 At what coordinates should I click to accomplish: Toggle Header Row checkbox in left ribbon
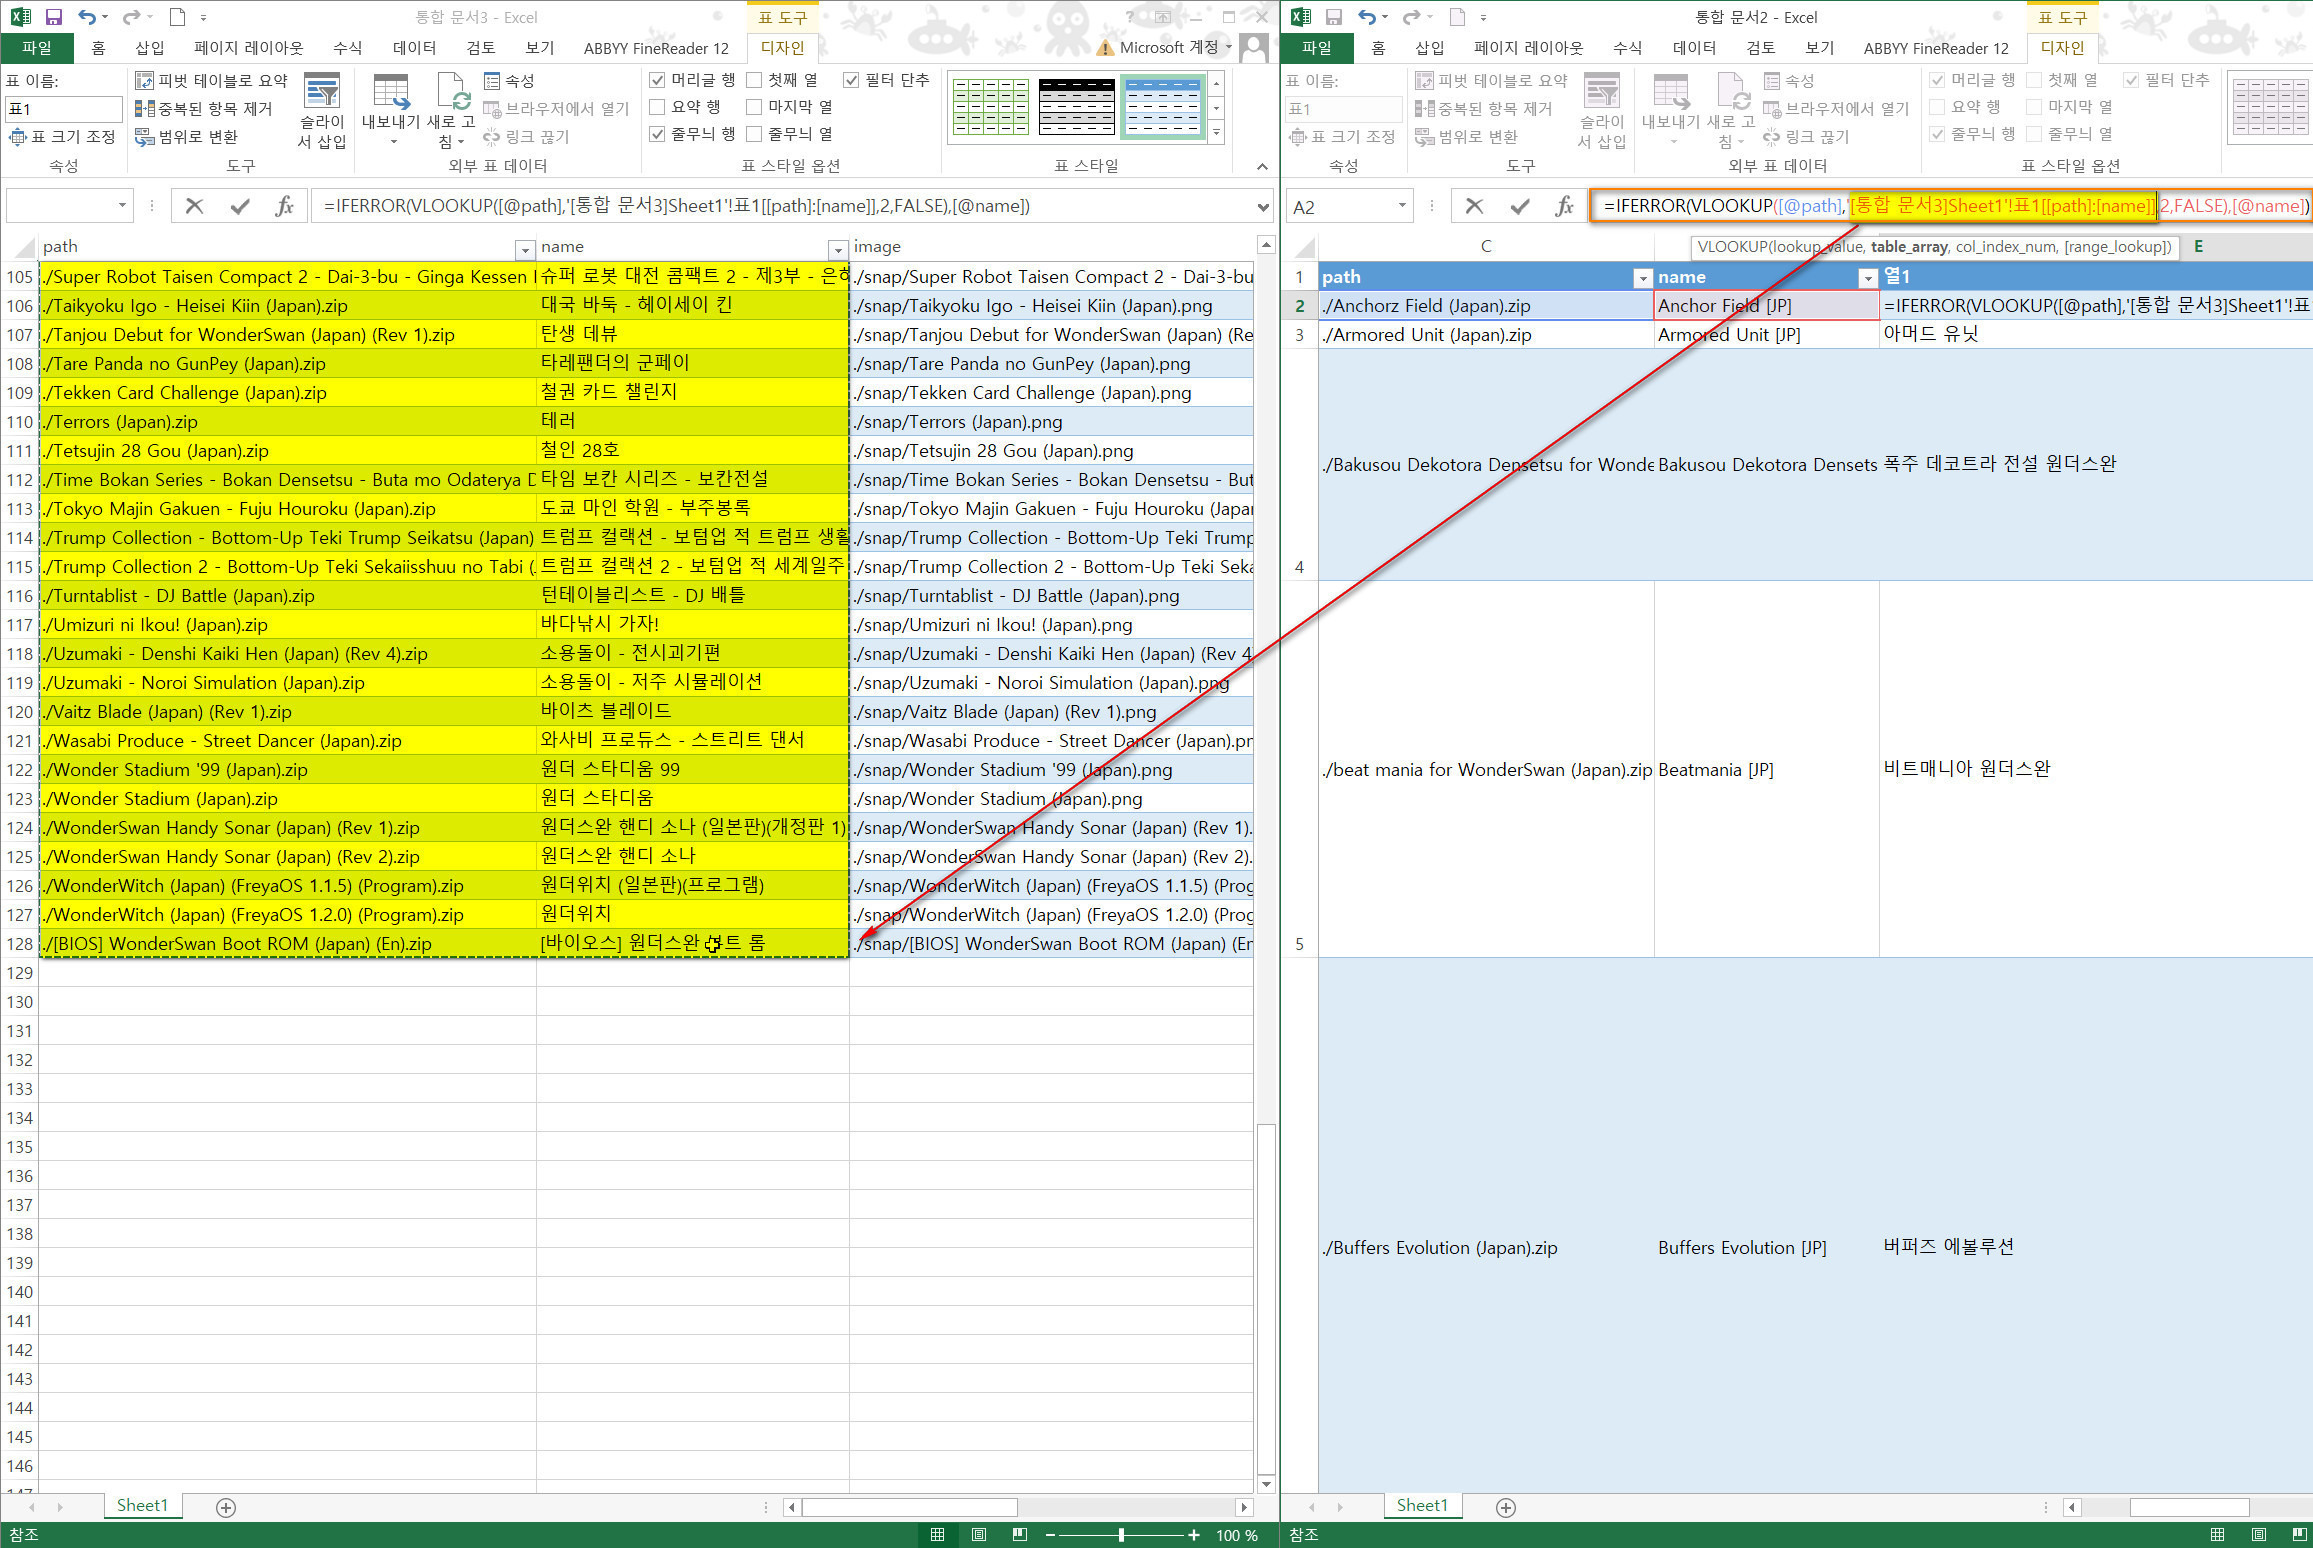pyautogui.click(x=658, y=80)
